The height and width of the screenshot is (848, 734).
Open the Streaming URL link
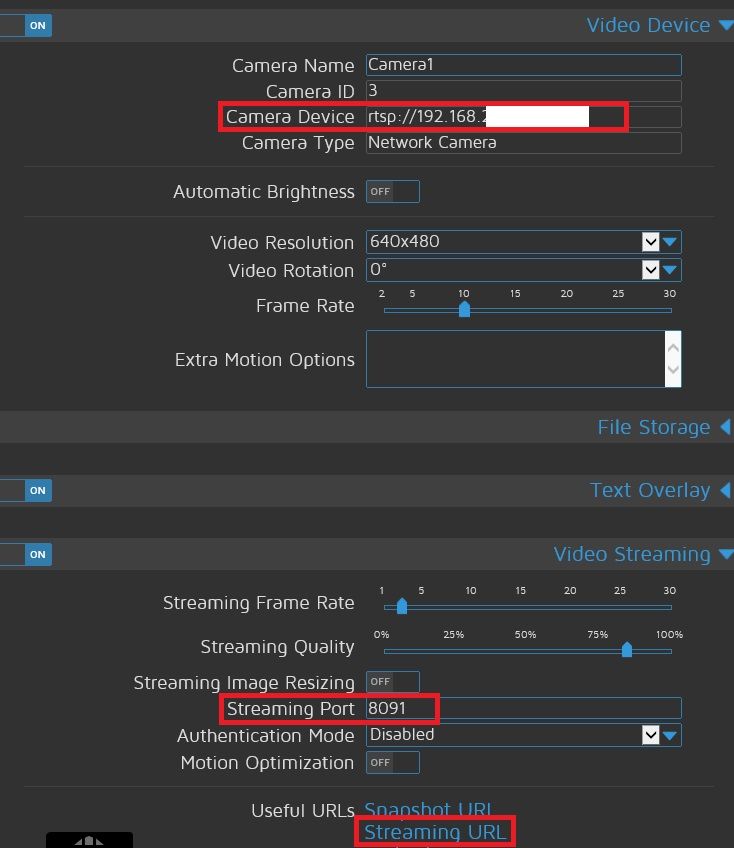pos(434,832)
